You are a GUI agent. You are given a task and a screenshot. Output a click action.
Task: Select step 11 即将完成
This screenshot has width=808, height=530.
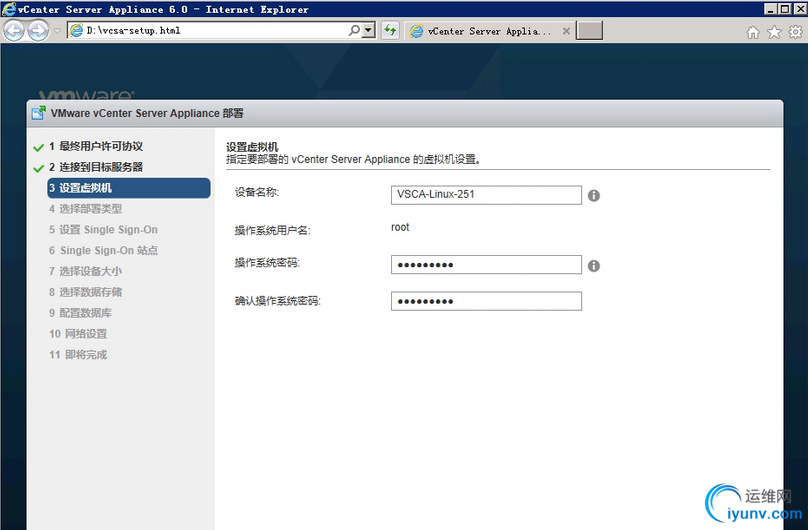[78, 354]
